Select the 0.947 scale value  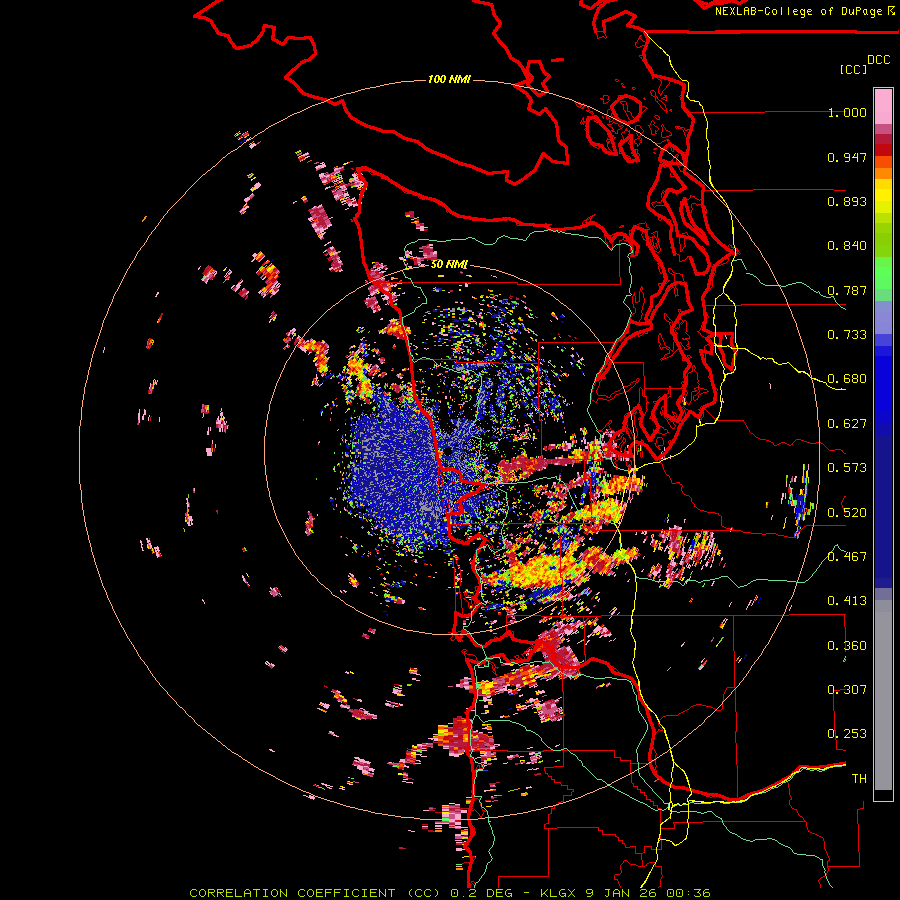tap(847, 157)
